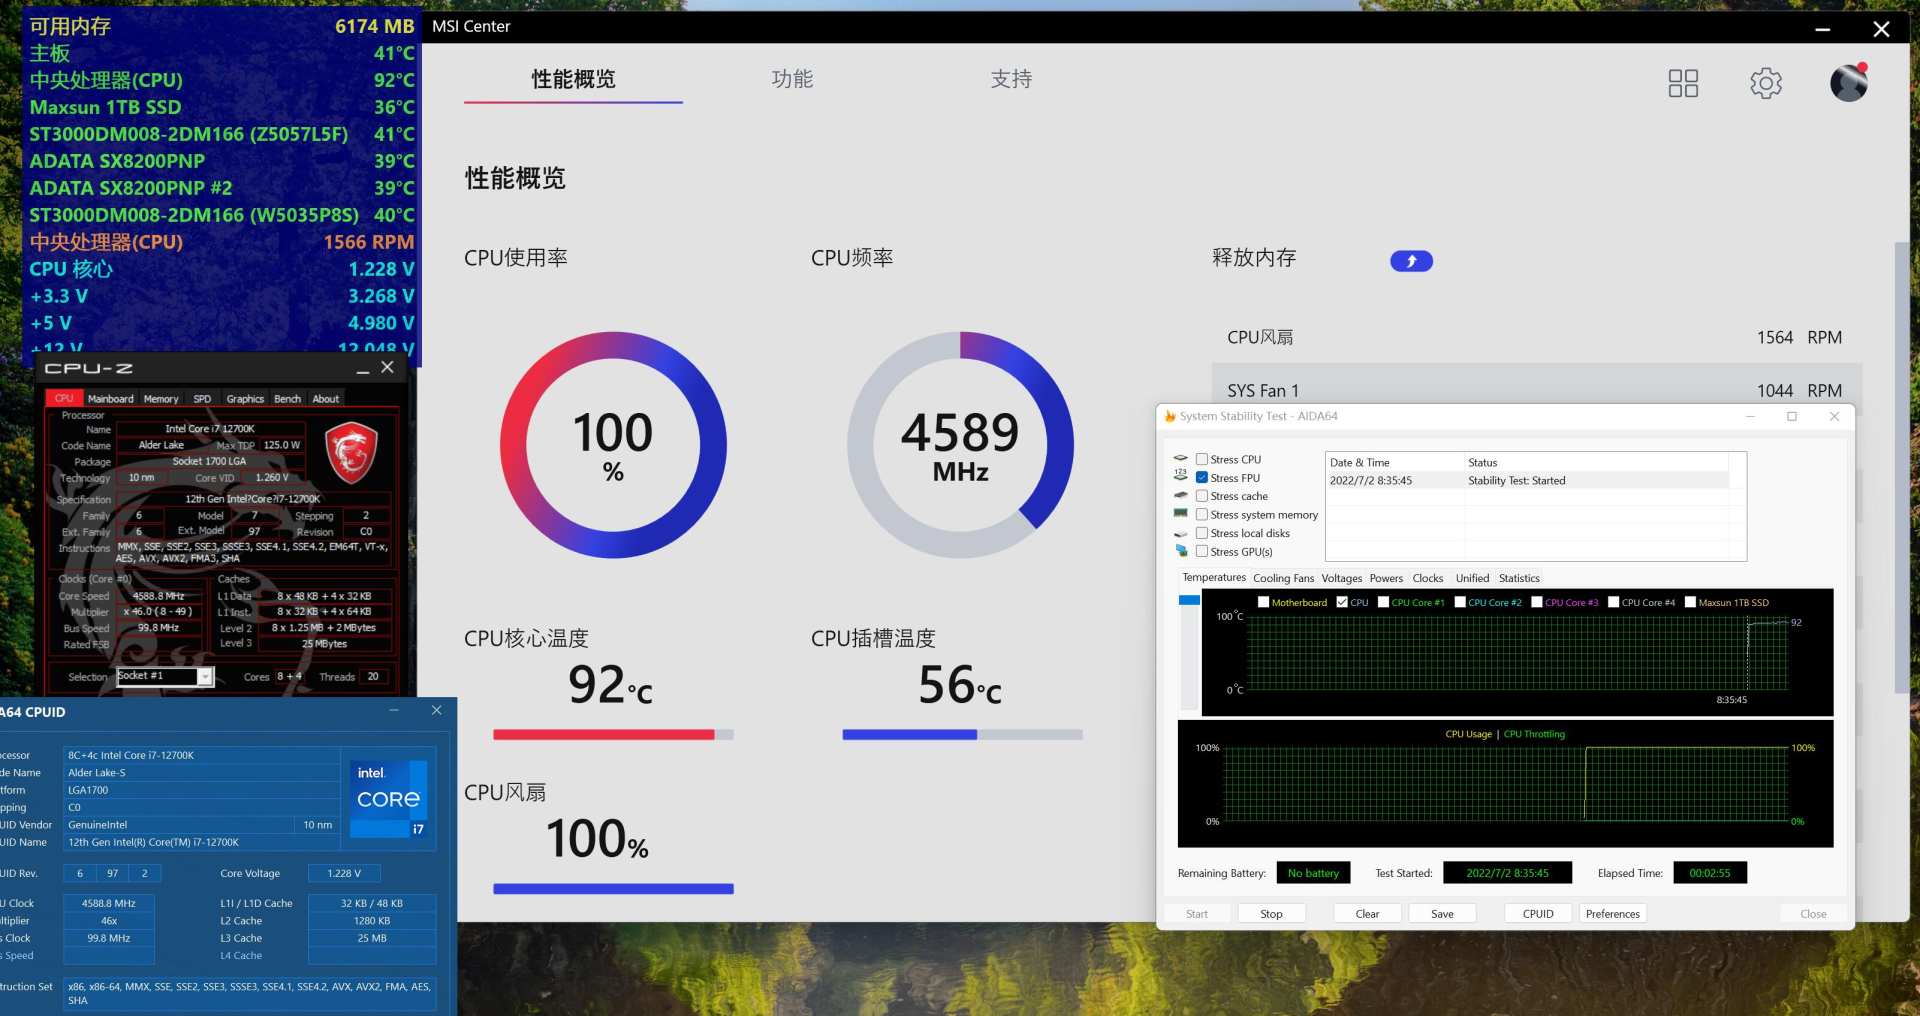
Task: Open the About tab in CPU-Z
Action: [326, 399]
